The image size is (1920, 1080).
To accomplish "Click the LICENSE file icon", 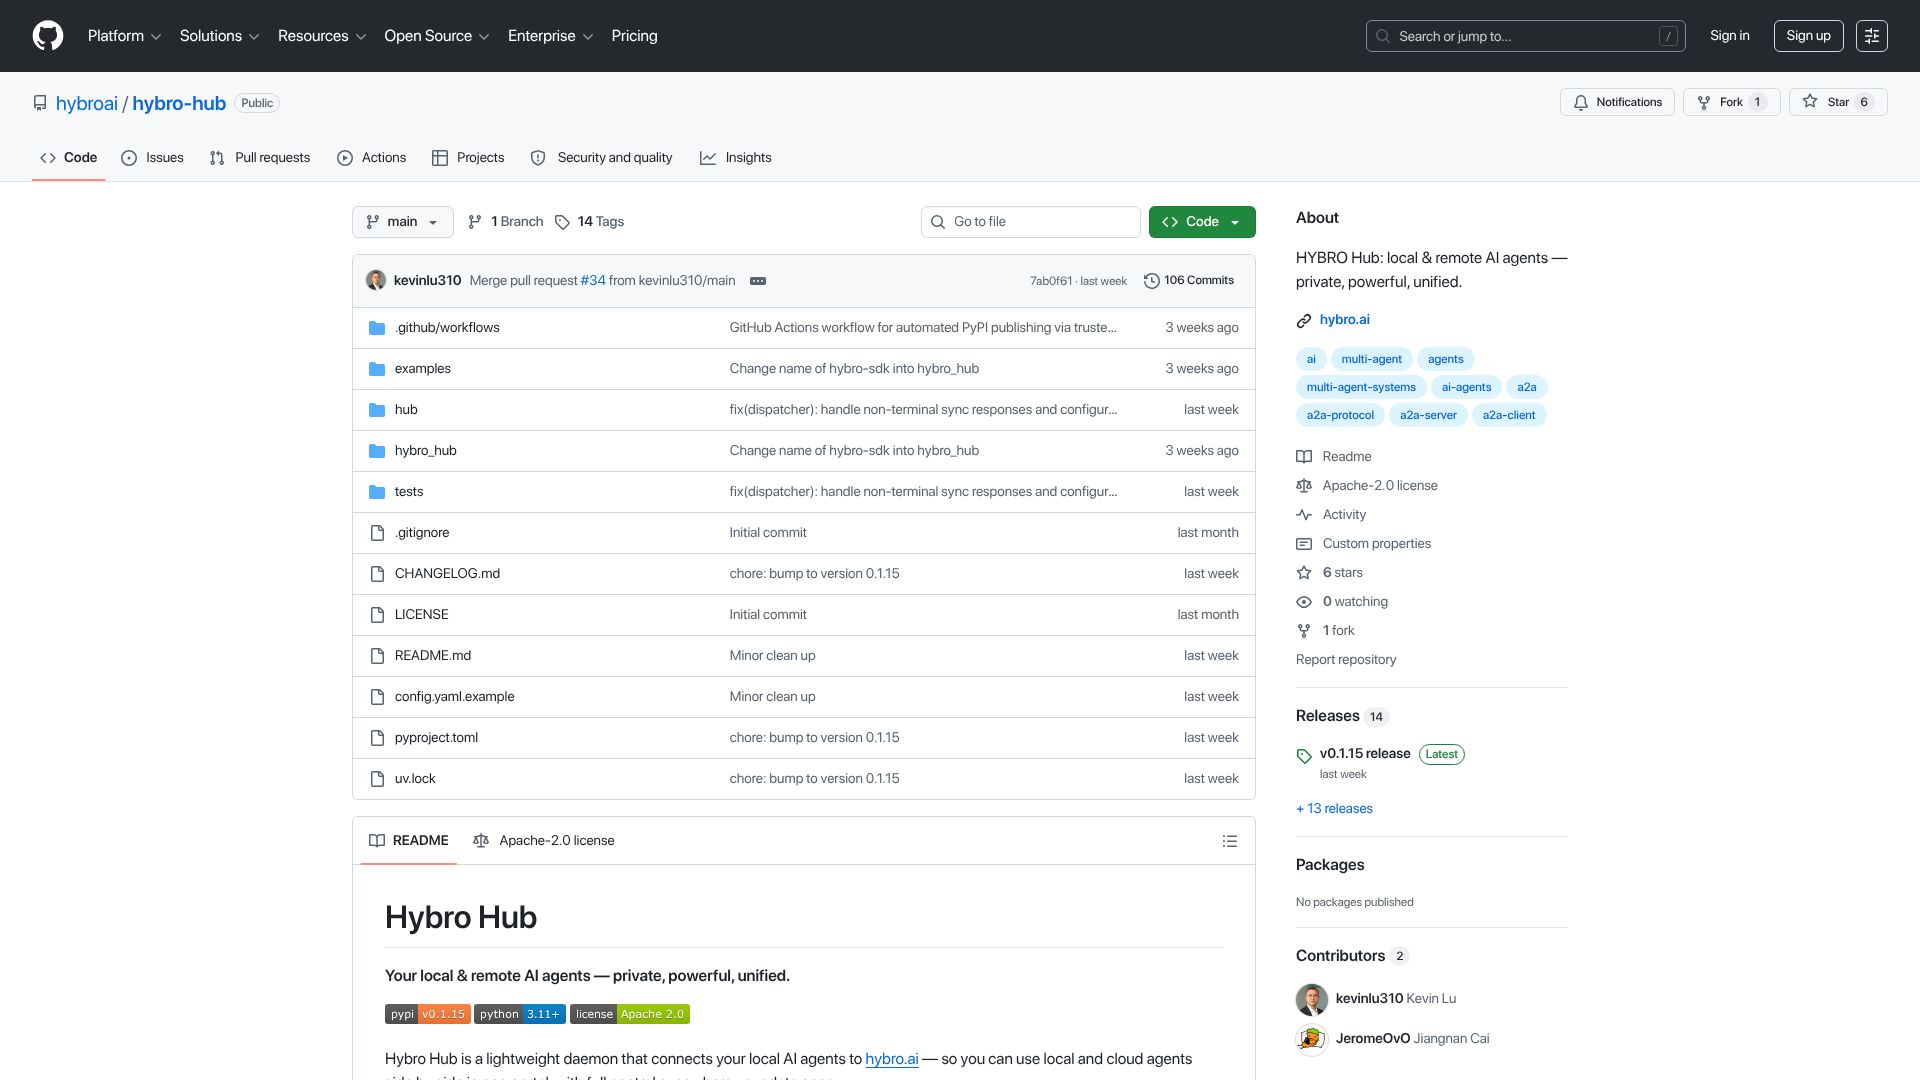I will pos(377,615).
